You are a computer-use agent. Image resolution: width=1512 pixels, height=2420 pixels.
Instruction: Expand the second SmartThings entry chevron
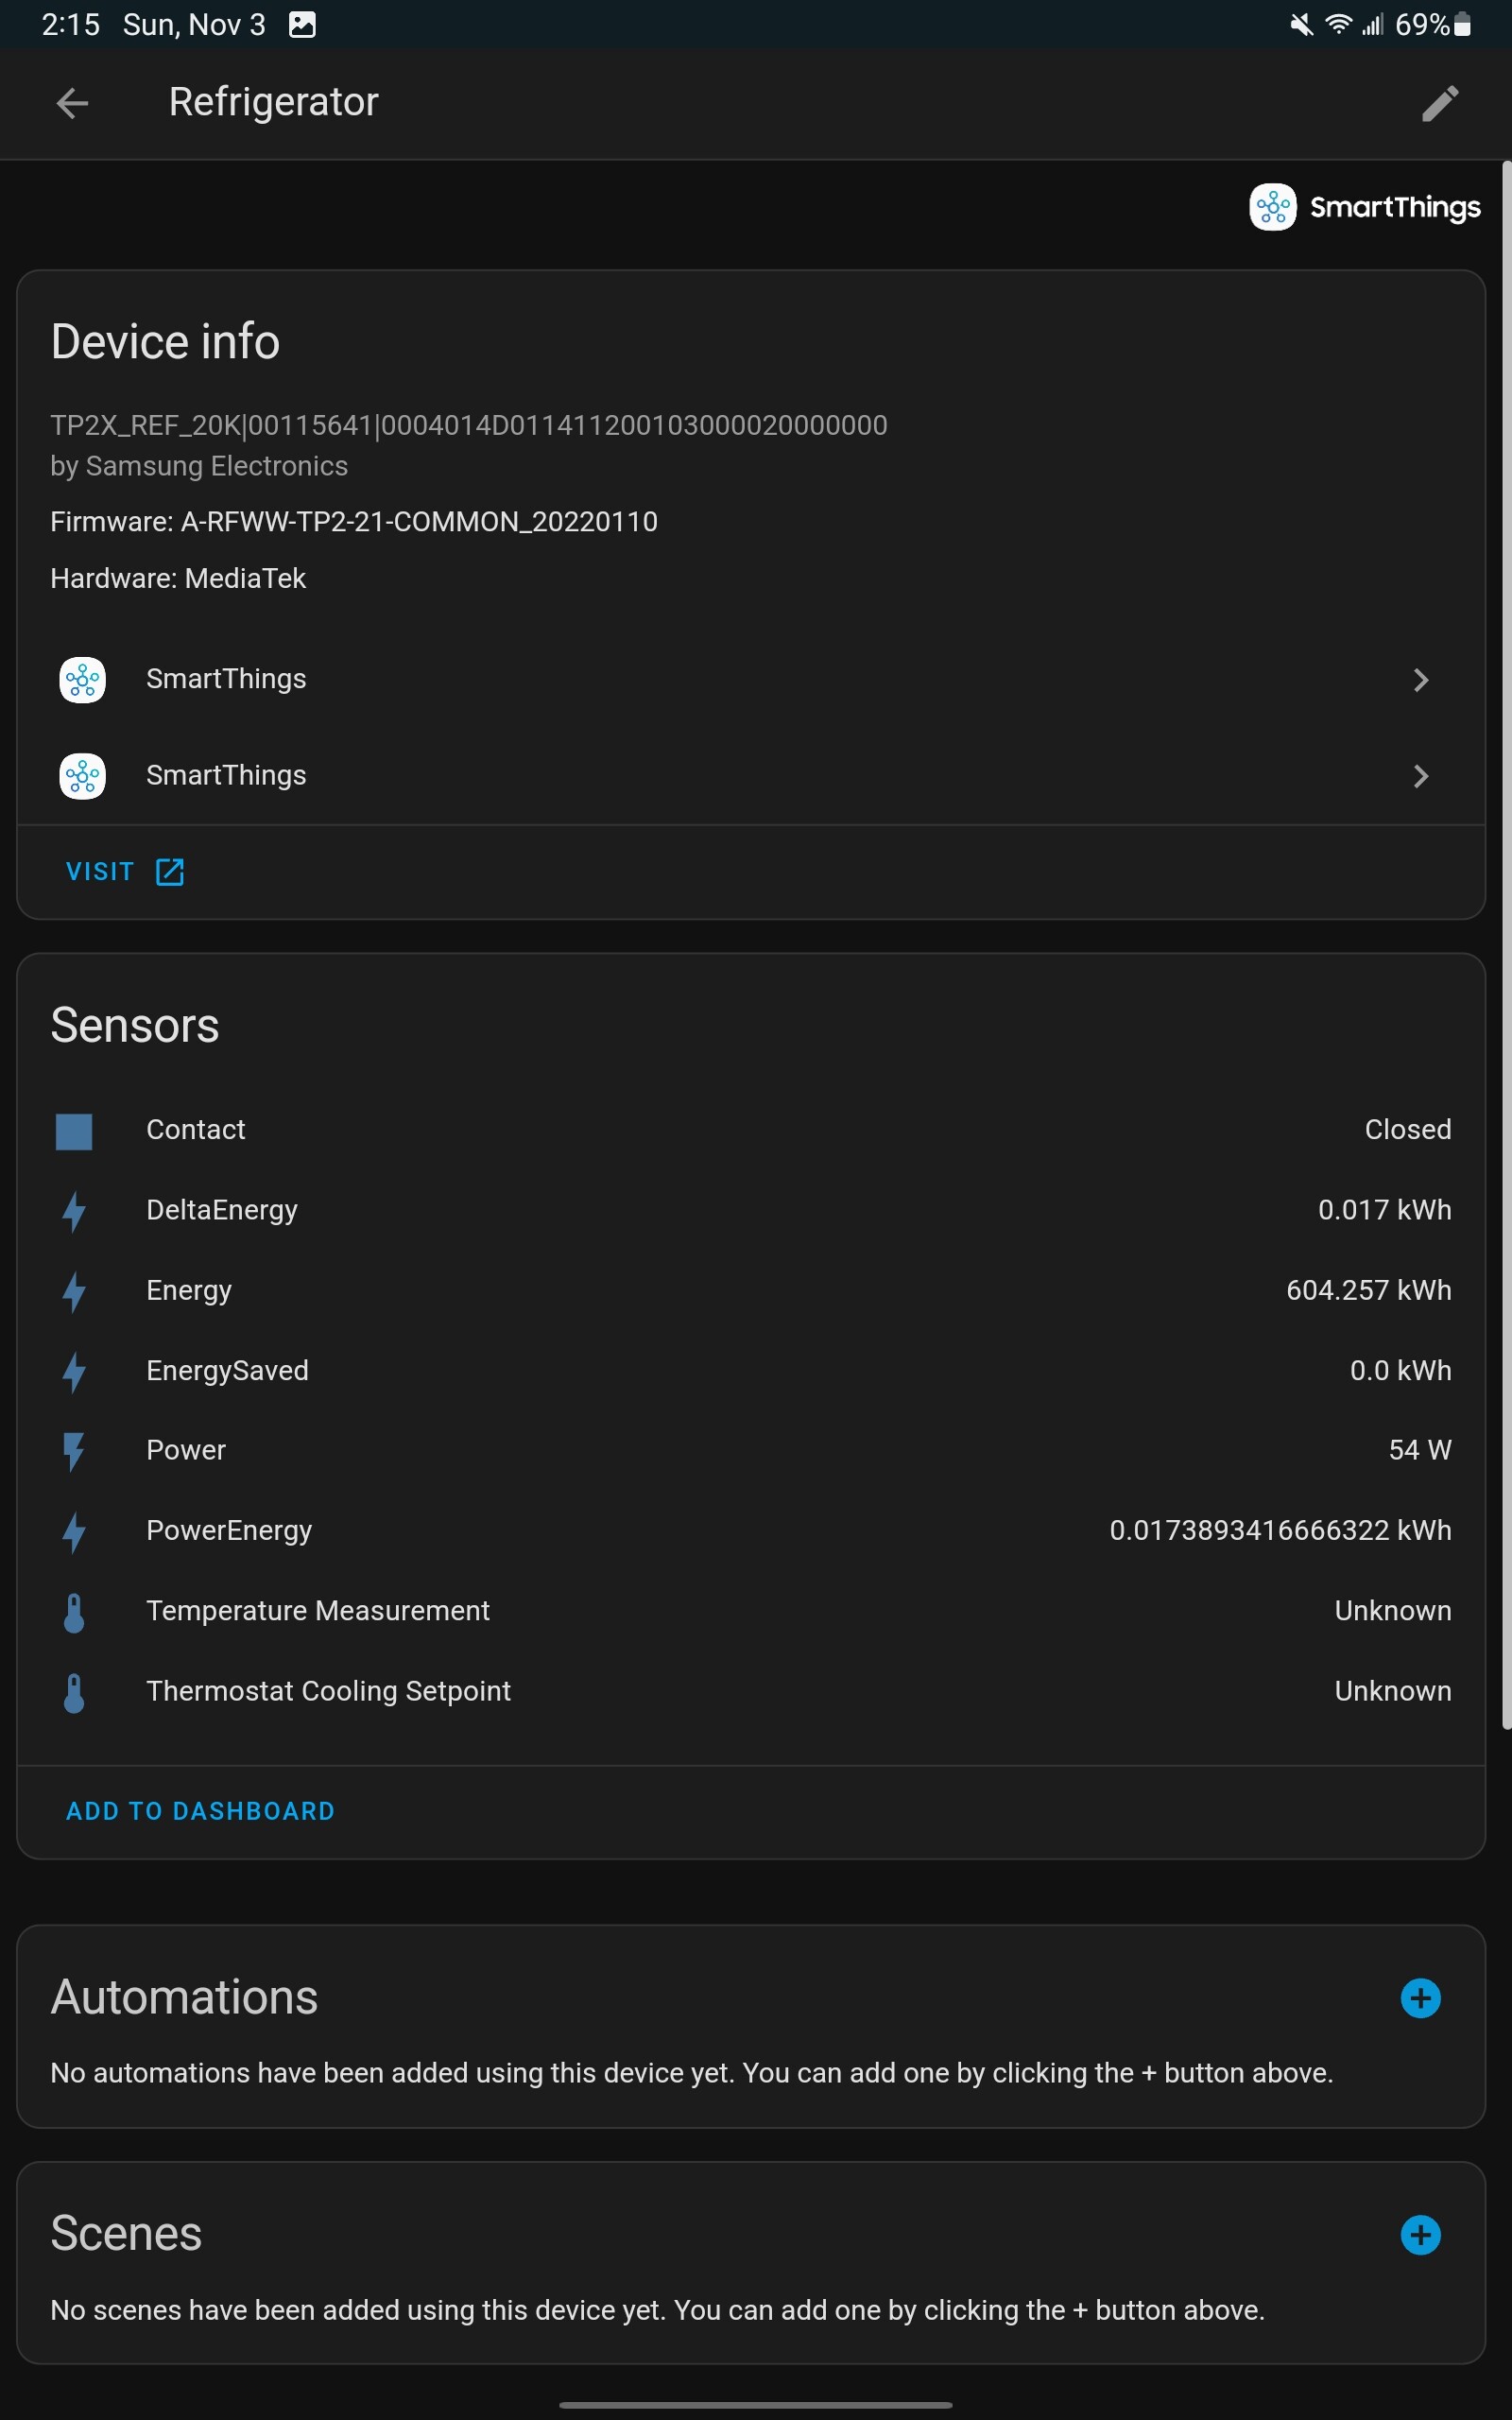[1421, 776]
